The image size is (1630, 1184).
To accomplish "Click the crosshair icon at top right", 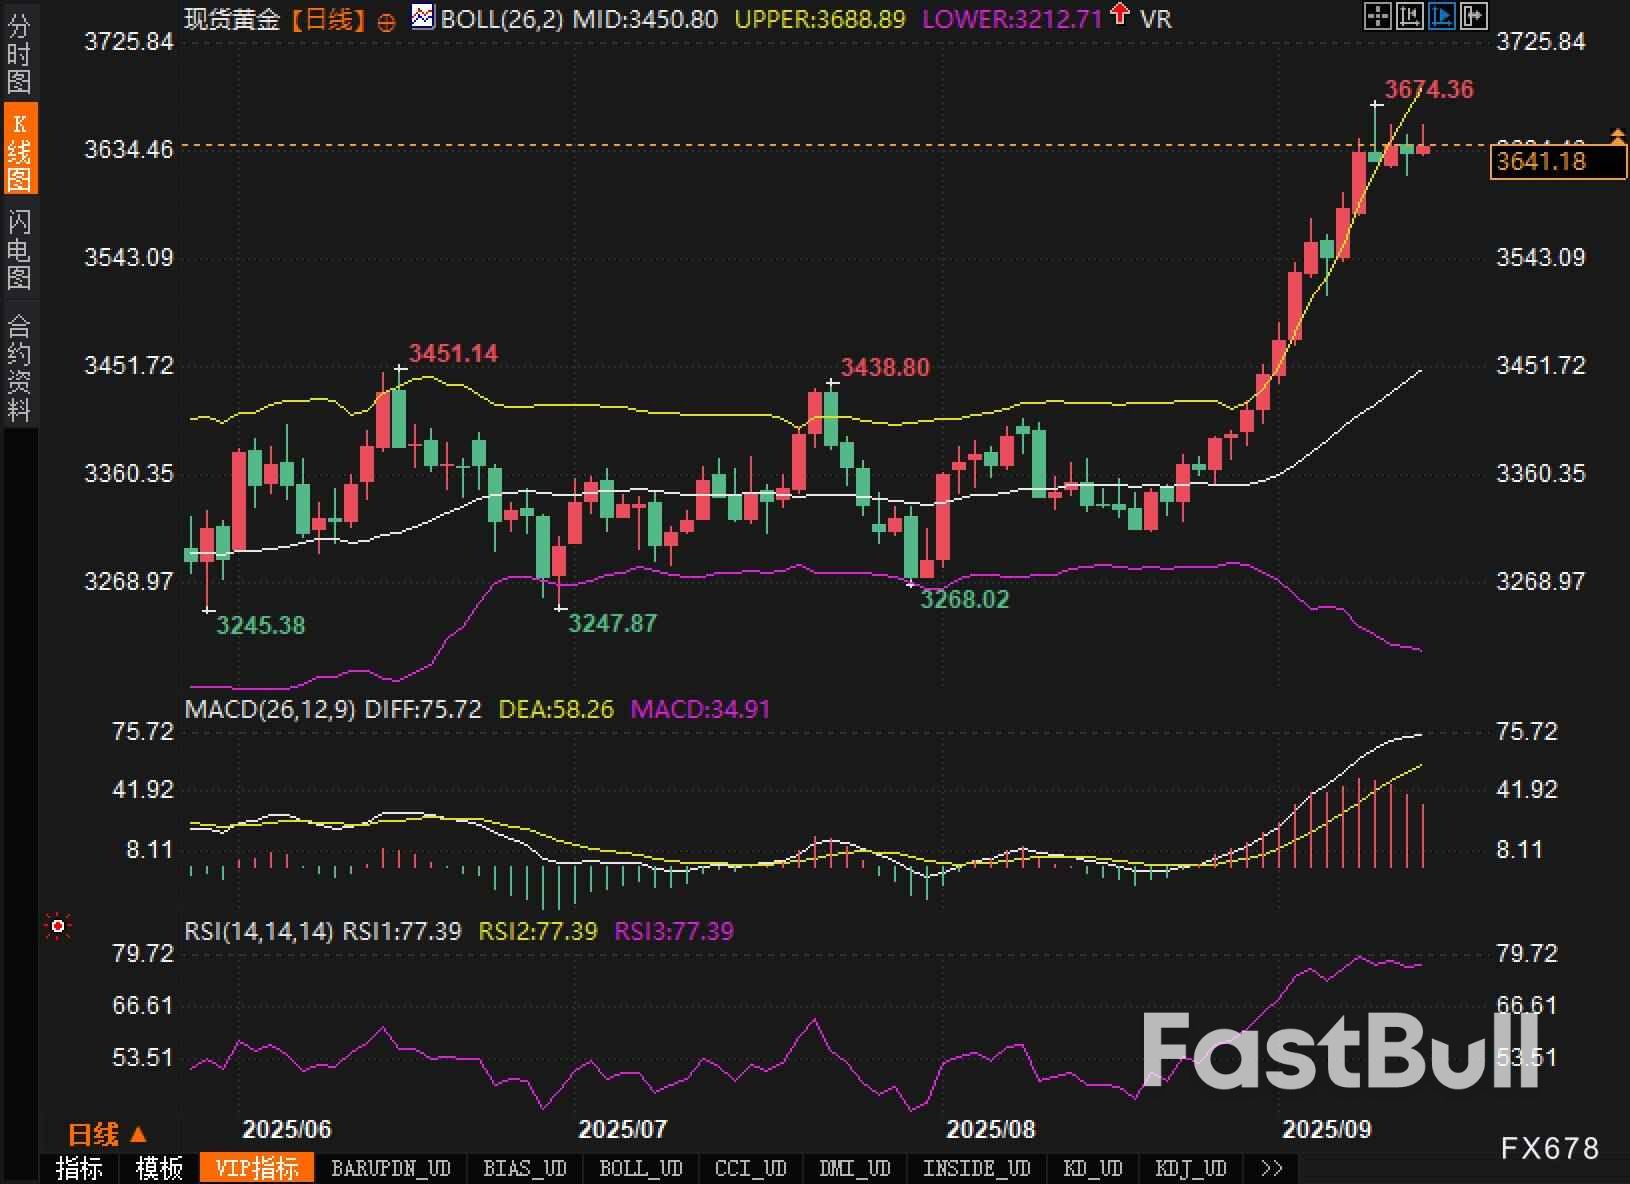I will (1377, 16).
